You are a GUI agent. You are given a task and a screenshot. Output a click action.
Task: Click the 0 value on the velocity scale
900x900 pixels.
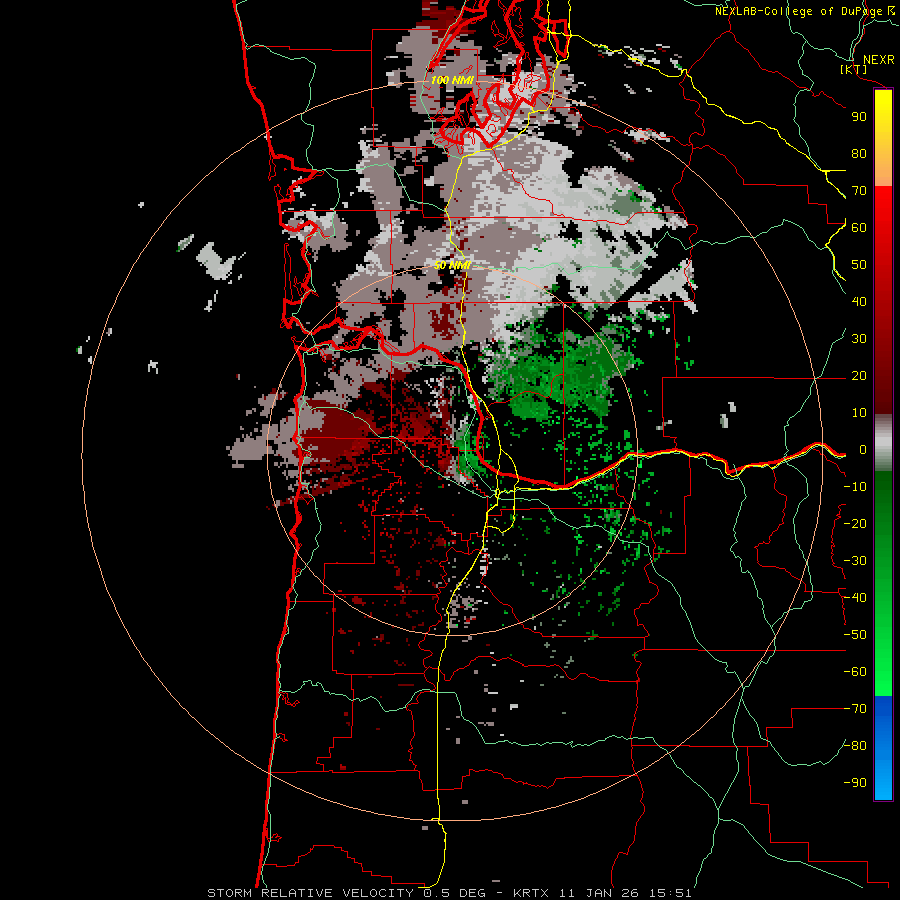click(x=863, y=449)
